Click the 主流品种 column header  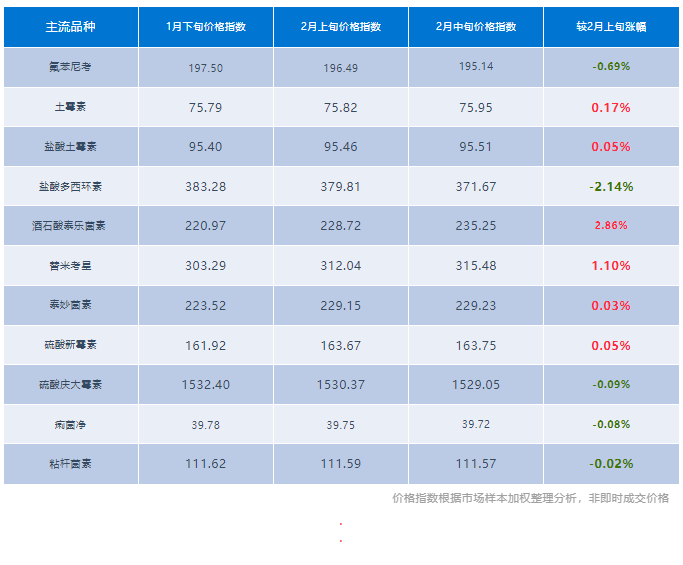pos(71,27)
